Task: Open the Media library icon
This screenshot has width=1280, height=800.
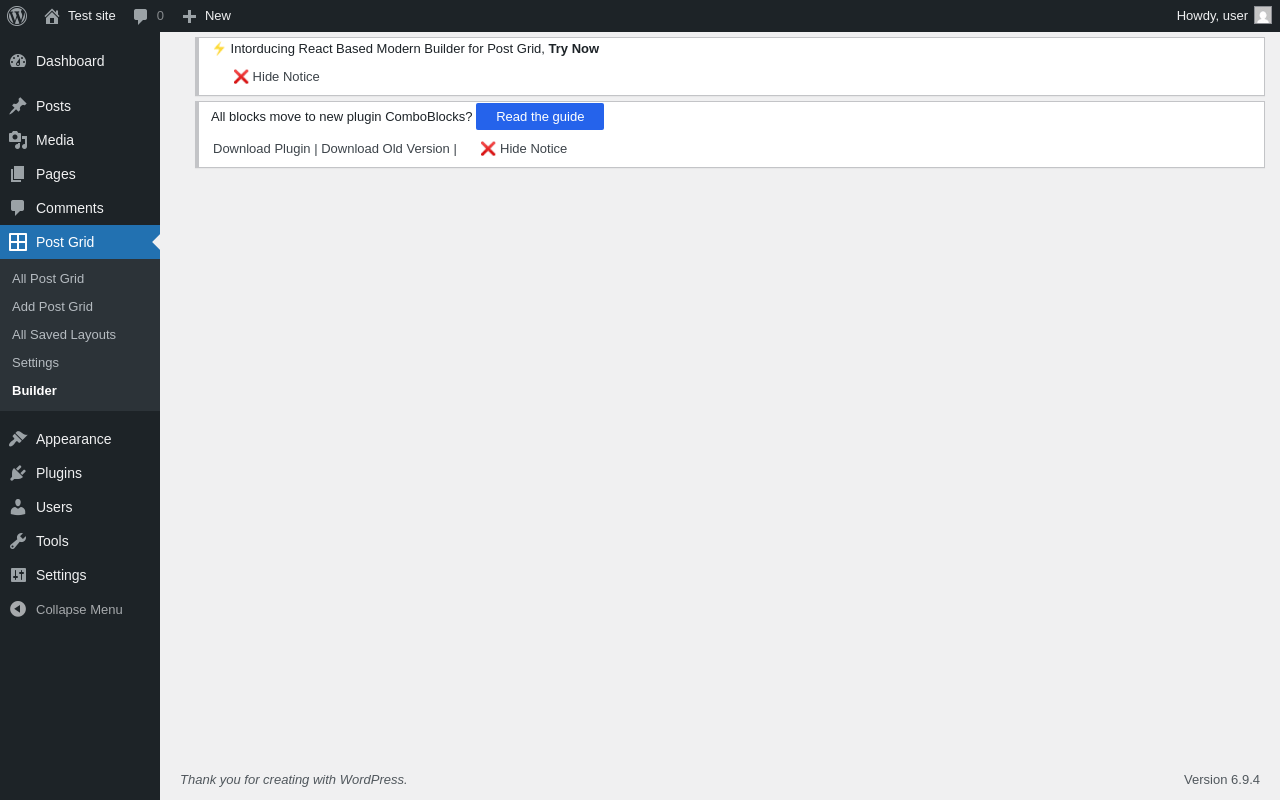Action: click(x=18, y=140)
